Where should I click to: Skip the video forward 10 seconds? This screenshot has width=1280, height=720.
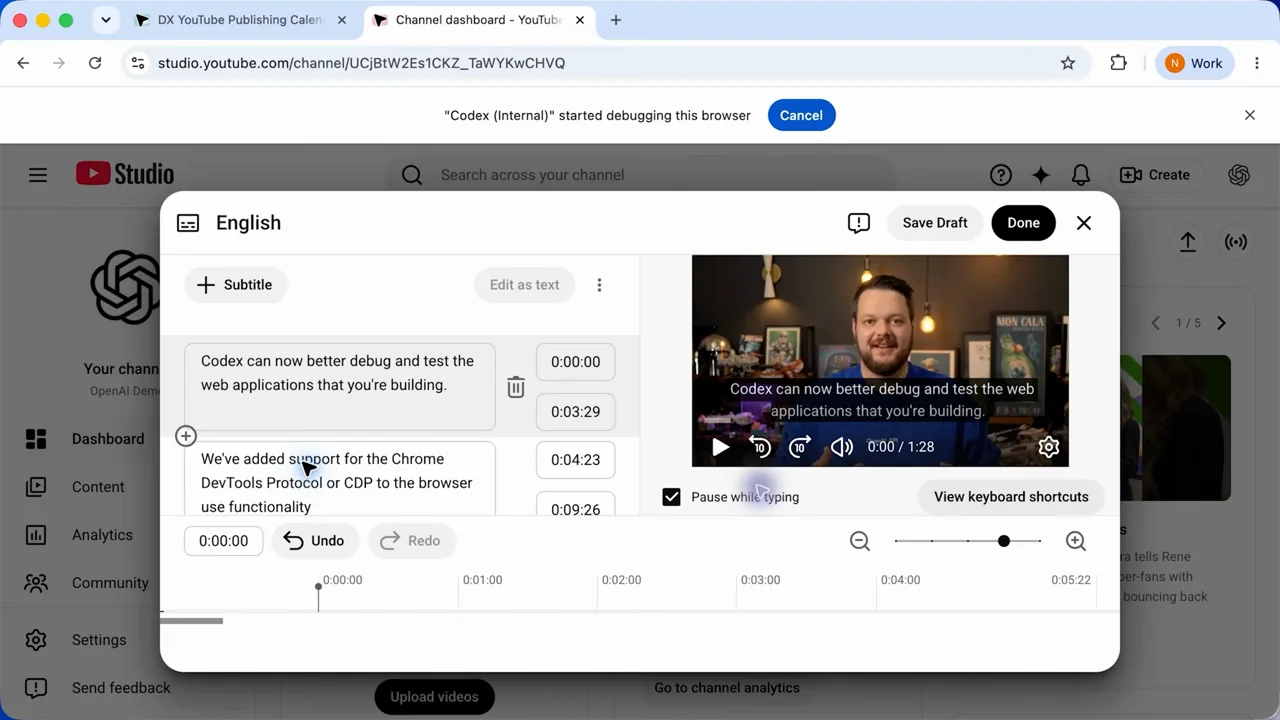point(800,447)
